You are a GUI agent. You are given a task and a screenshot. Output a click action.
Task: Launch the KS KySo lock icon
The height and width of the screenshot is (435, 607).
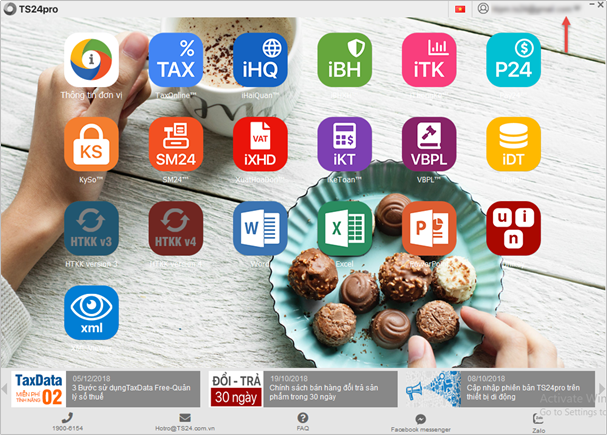pyautogui.click(x=91, y=144)
